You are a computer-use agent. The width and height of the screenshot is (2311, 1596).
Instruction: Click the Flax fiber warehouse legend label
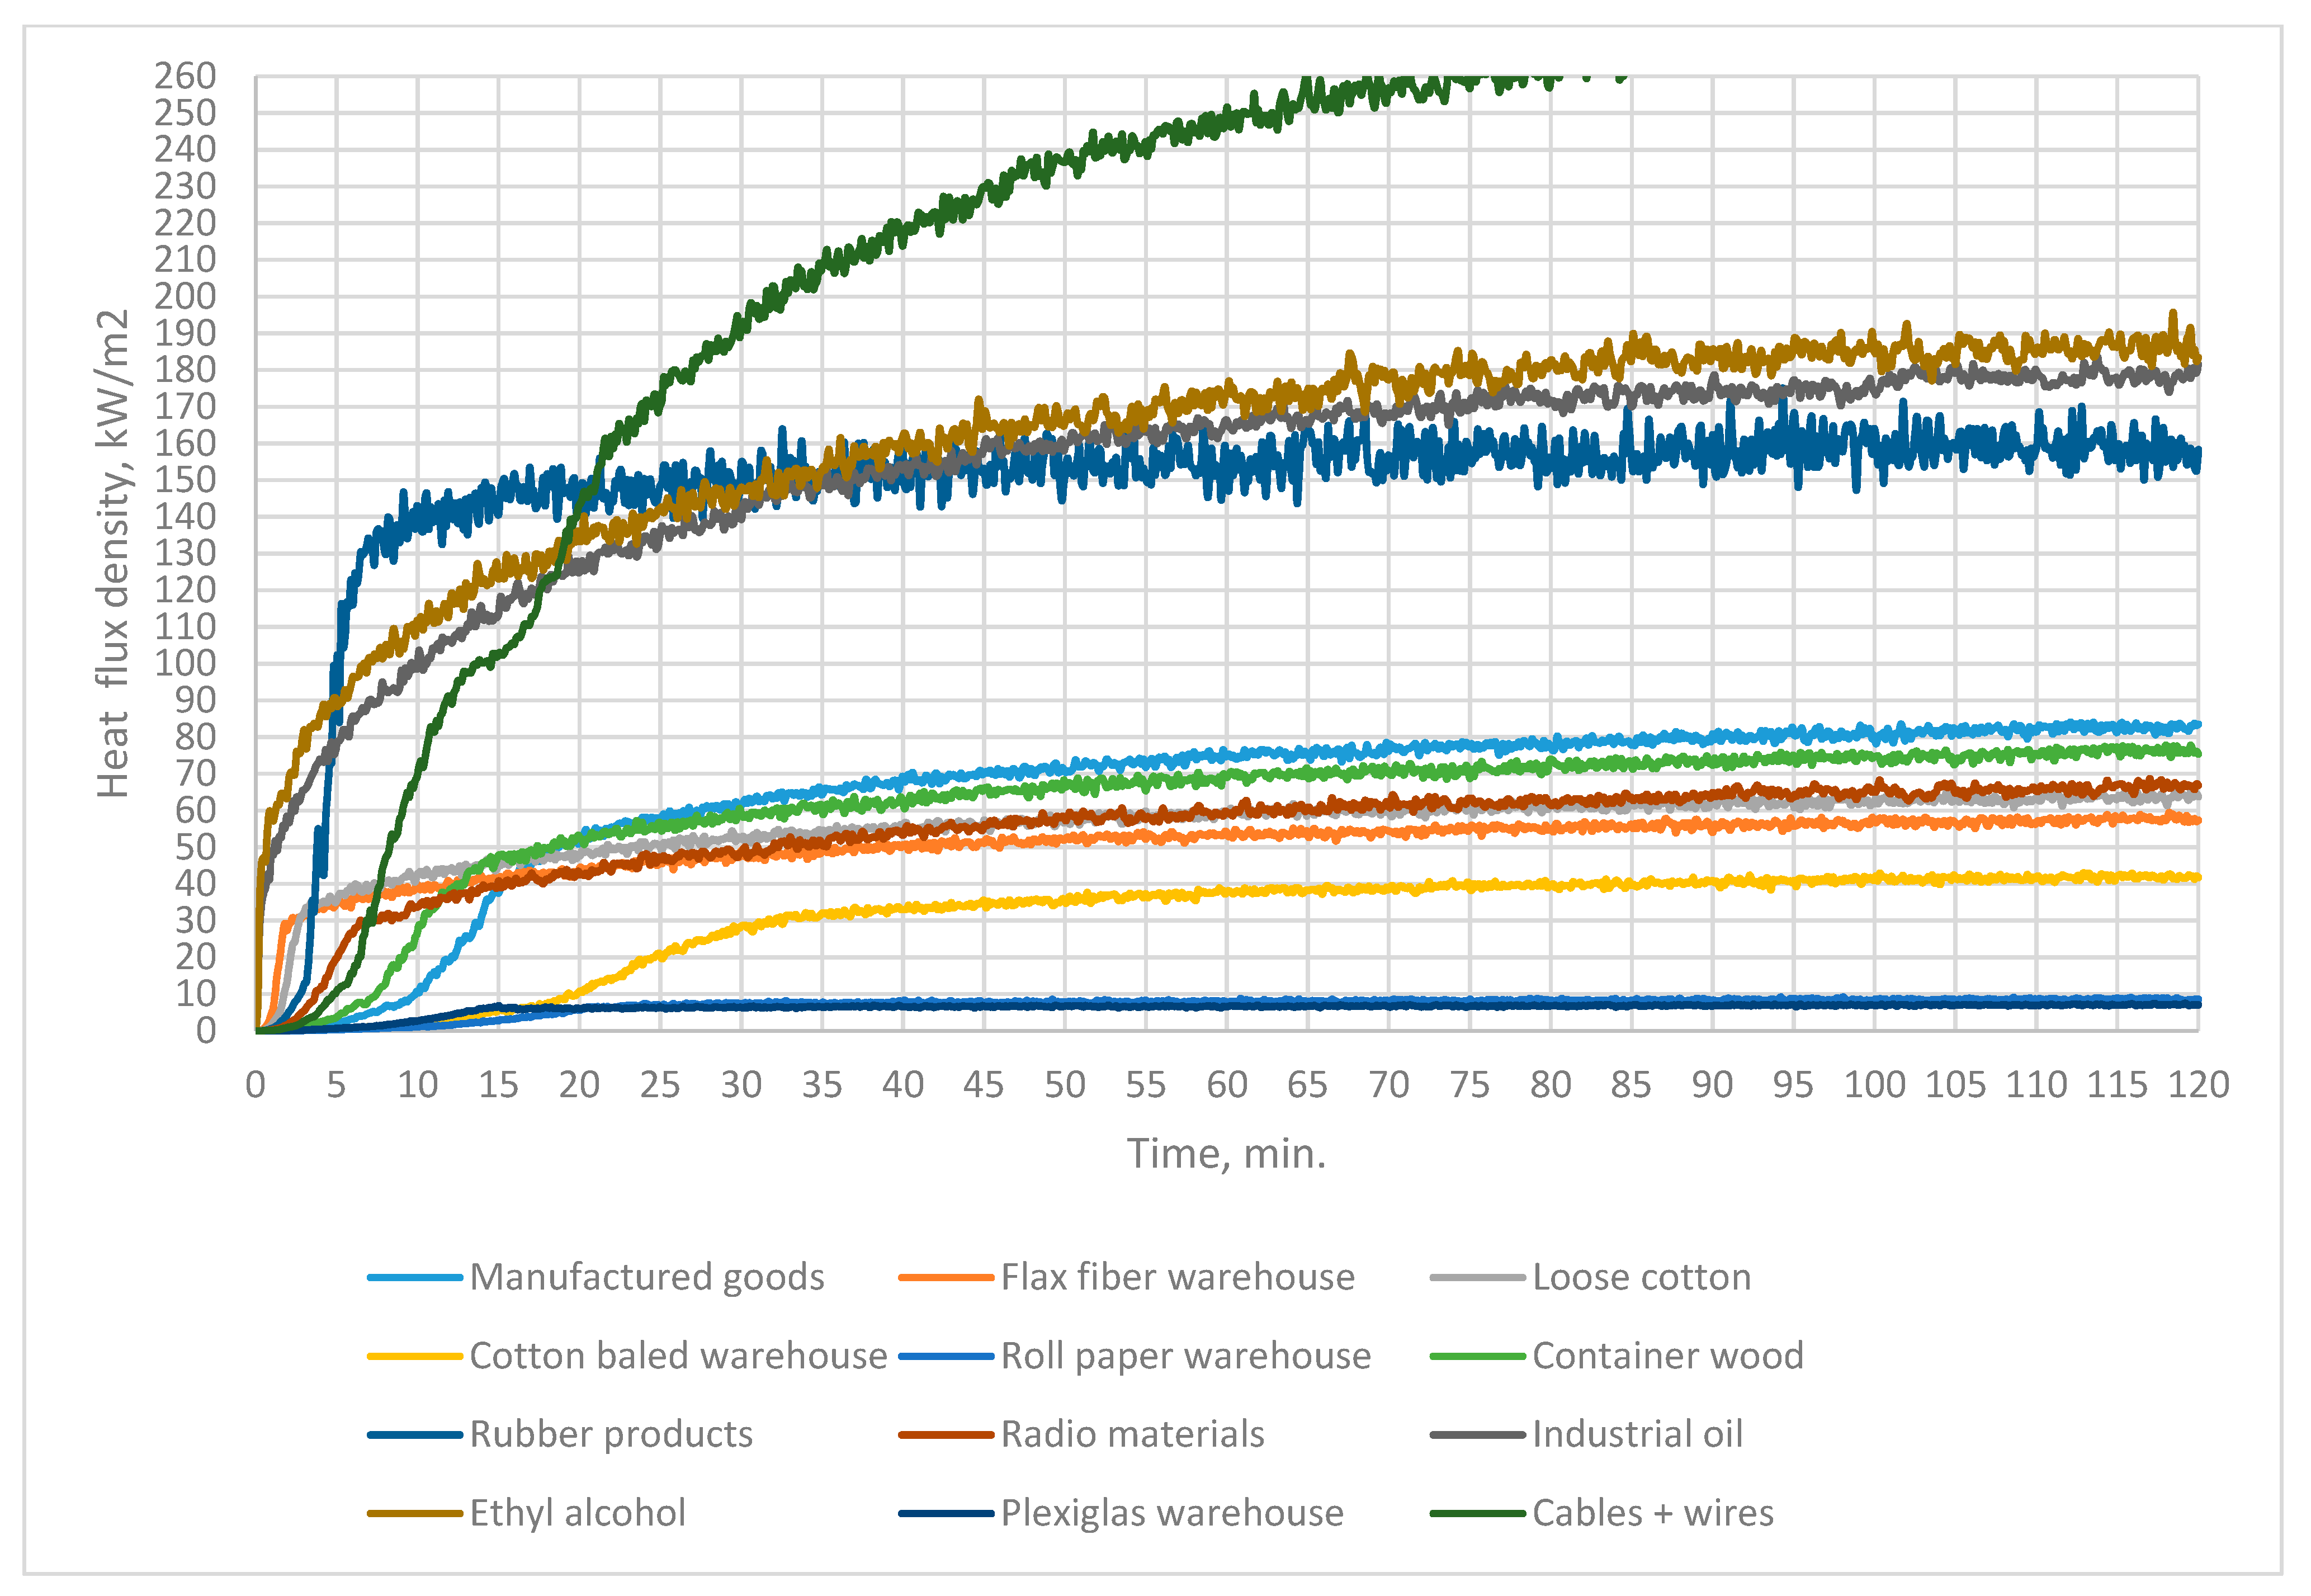tap(1177, 1277)
